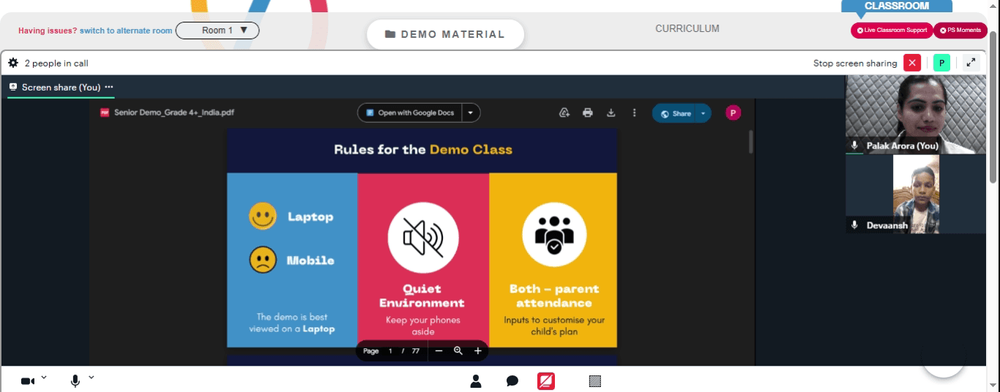Click the red PDF file icon
Viewport: 1000px width, 392px height.
tap(105, 113)
